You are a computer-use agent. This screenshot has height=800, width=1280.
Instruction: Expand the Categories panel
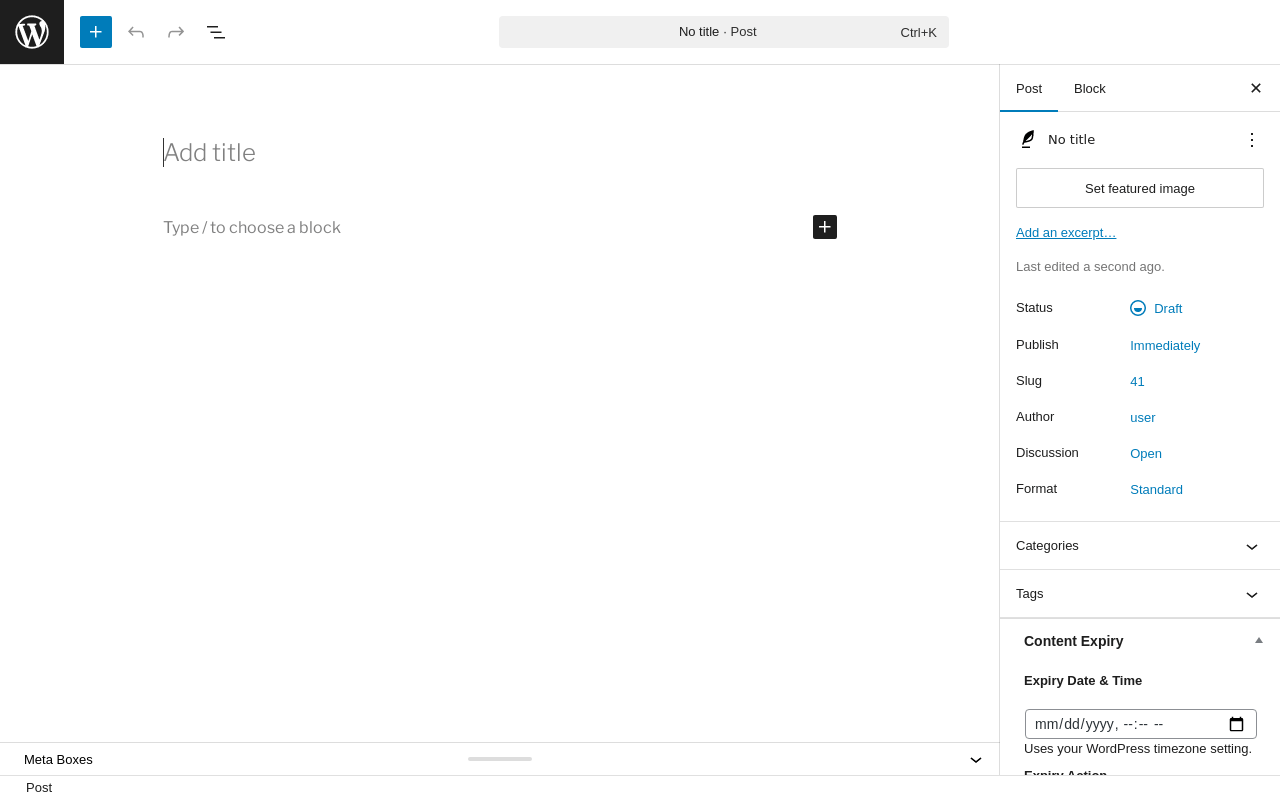(x=1140, y=546)
